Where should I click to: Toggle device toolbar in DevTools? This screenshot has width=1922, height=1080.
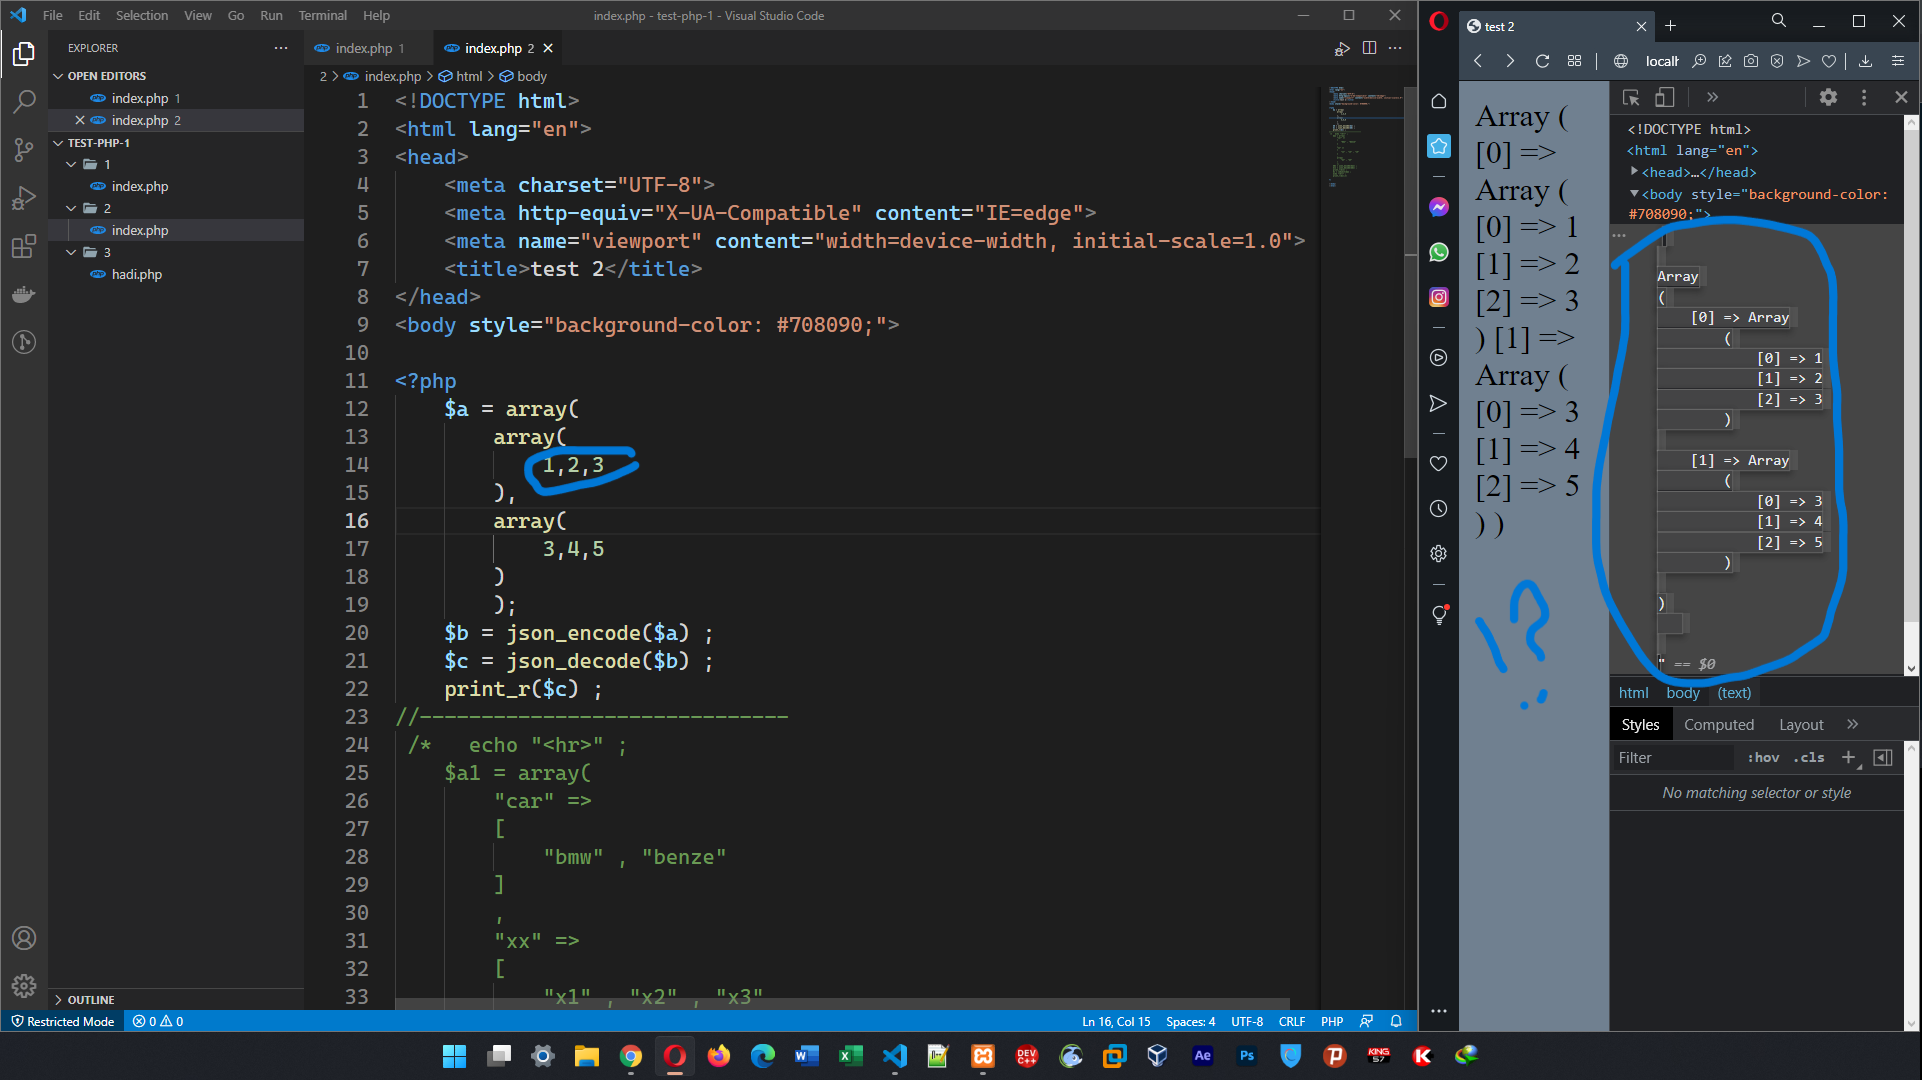pyautogui.click(x=1664, y=97)
